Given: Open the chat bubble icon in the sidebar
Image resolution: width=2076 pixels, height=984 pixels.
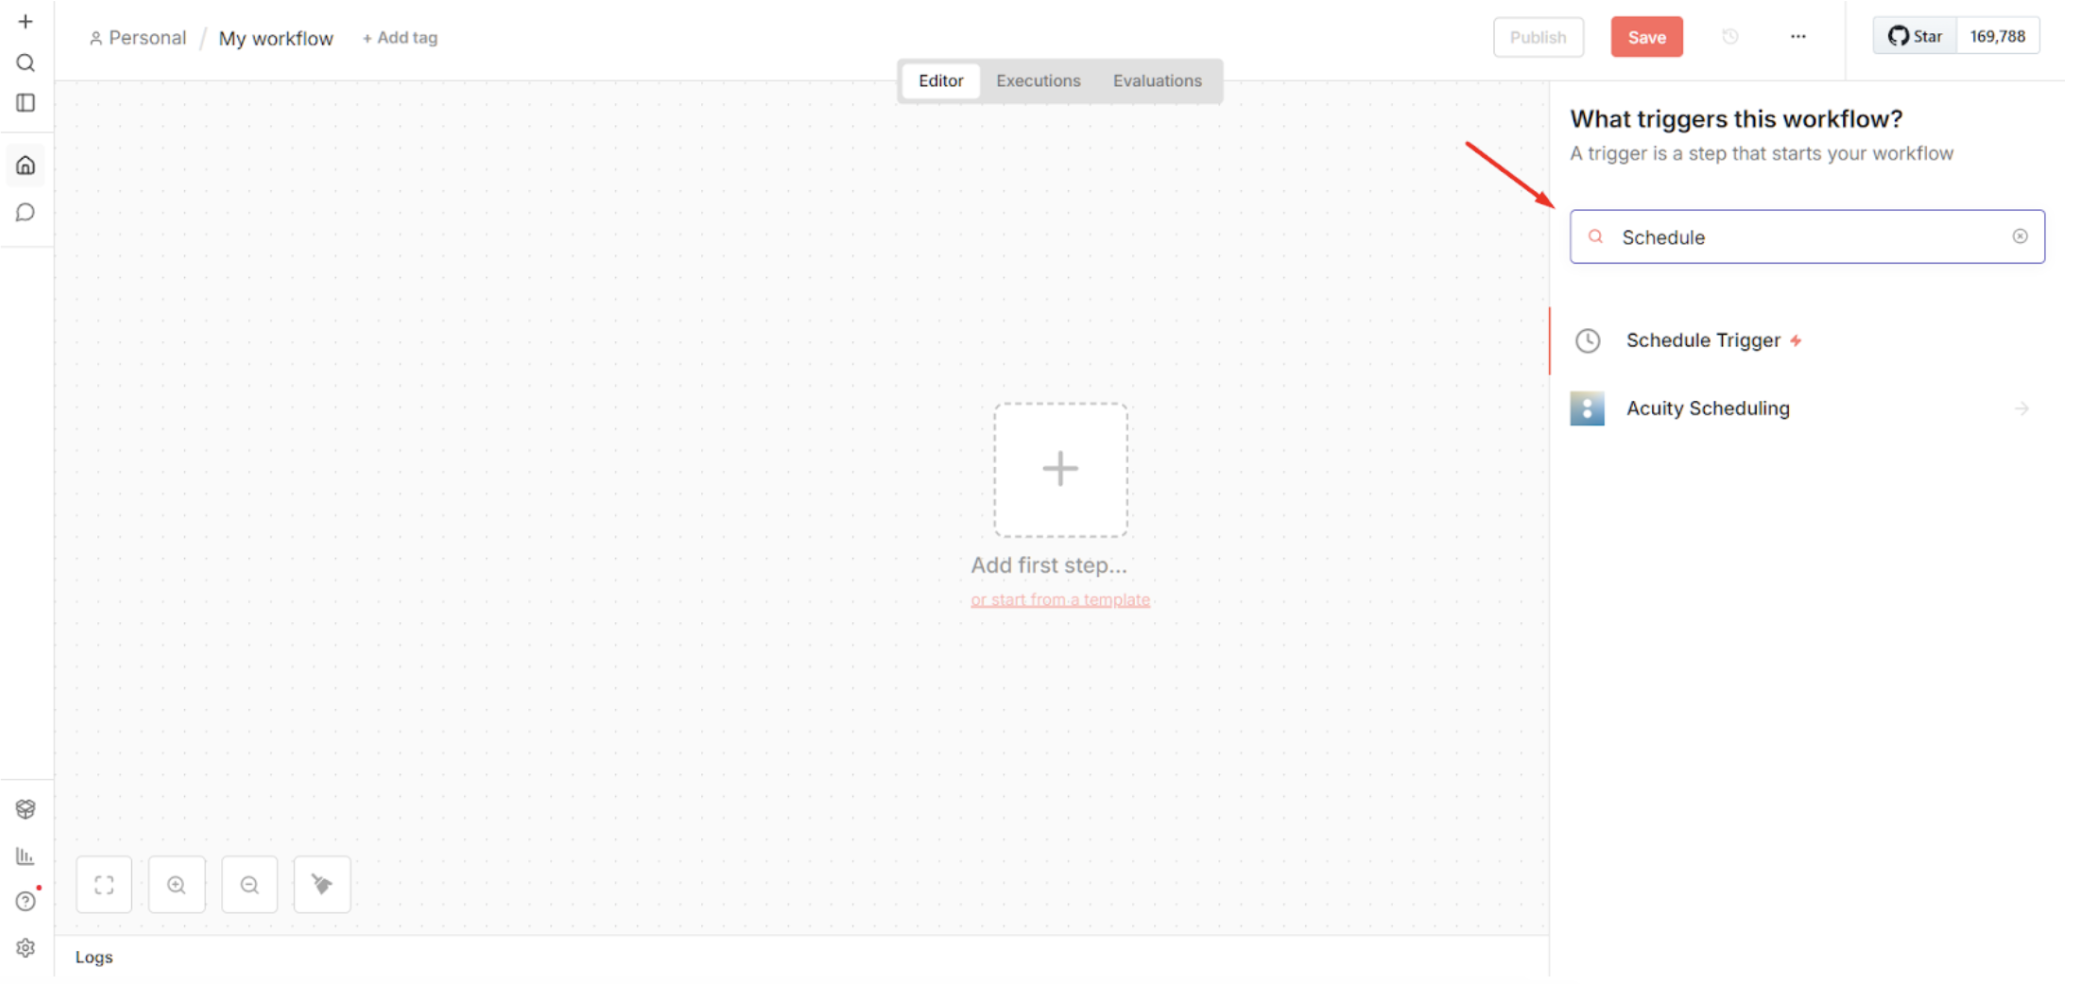Looking at the screenshot, I should pyautogui.click(x=26, y=212).
